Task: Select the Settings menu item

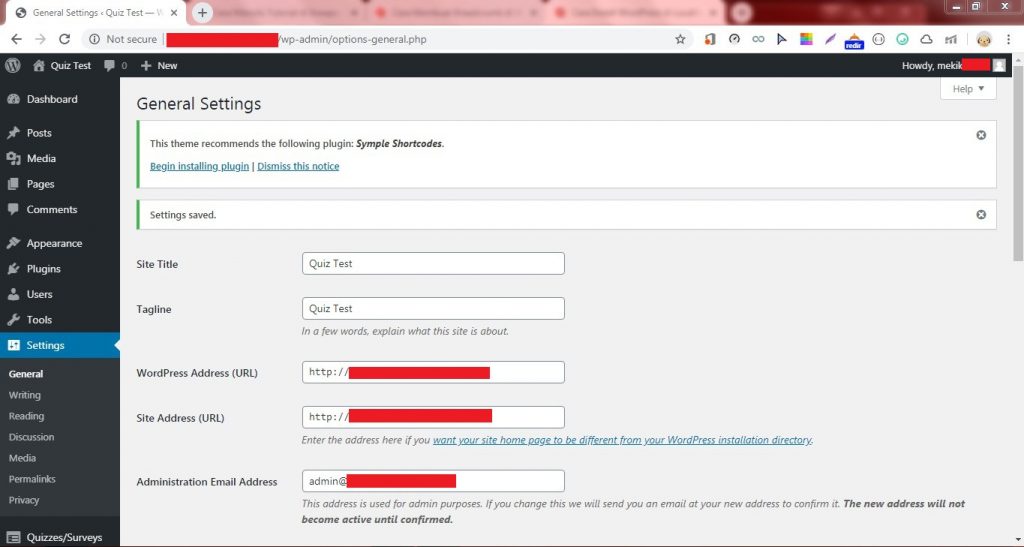Action: tap(59, 345)
